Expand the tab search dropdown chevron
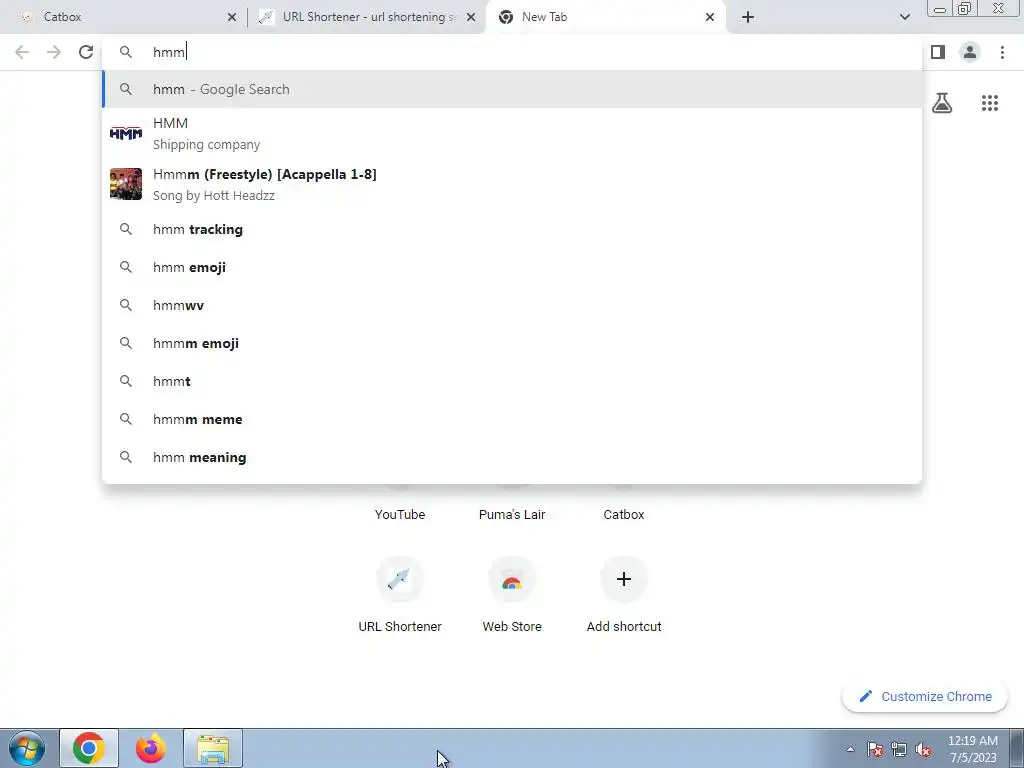1024x768 pixels. (x=904, y=17)
